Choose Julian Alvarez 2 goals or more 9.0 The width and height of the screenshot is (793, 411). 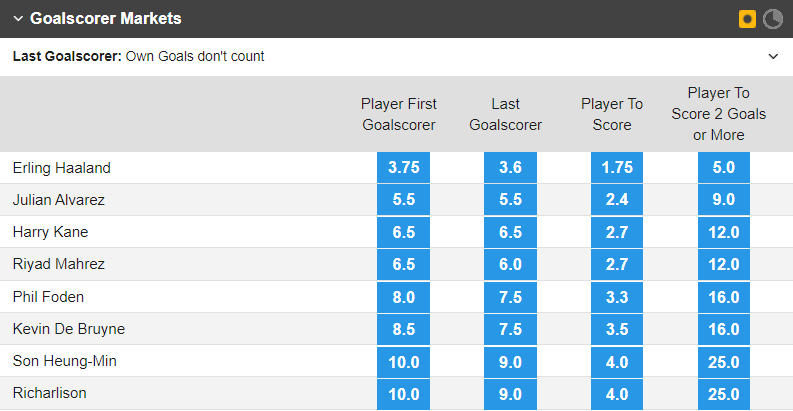coord(724,199)
